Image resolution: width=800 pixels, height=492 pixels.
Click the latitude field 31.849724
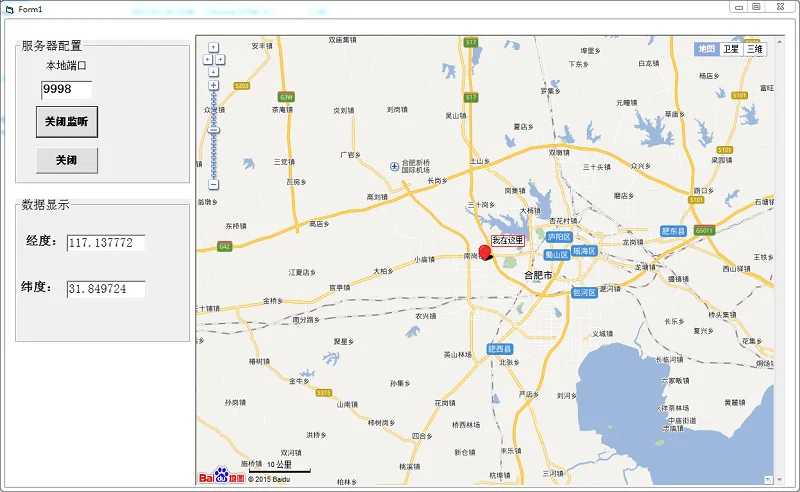tap(106, 289)
